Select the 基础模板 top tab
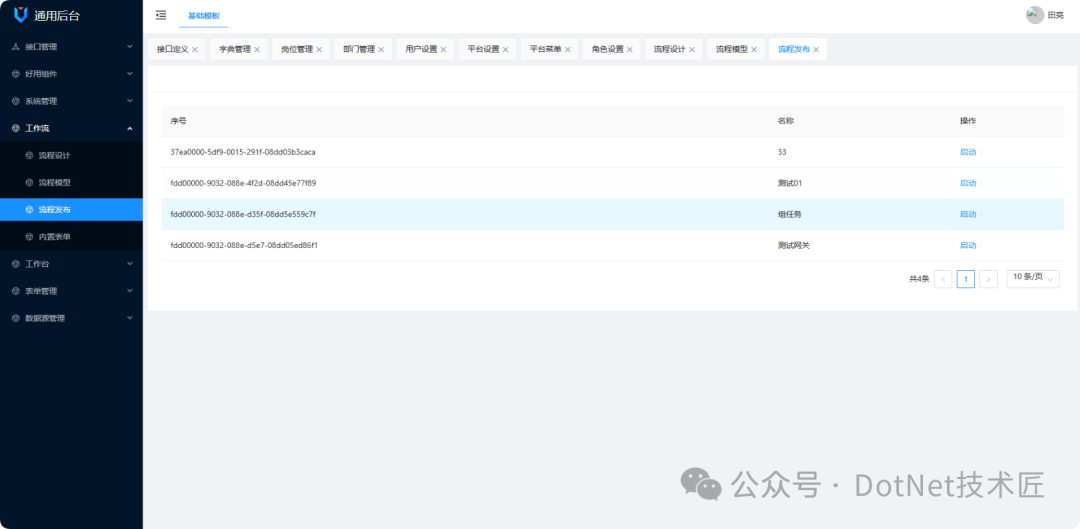 (204, 16)
